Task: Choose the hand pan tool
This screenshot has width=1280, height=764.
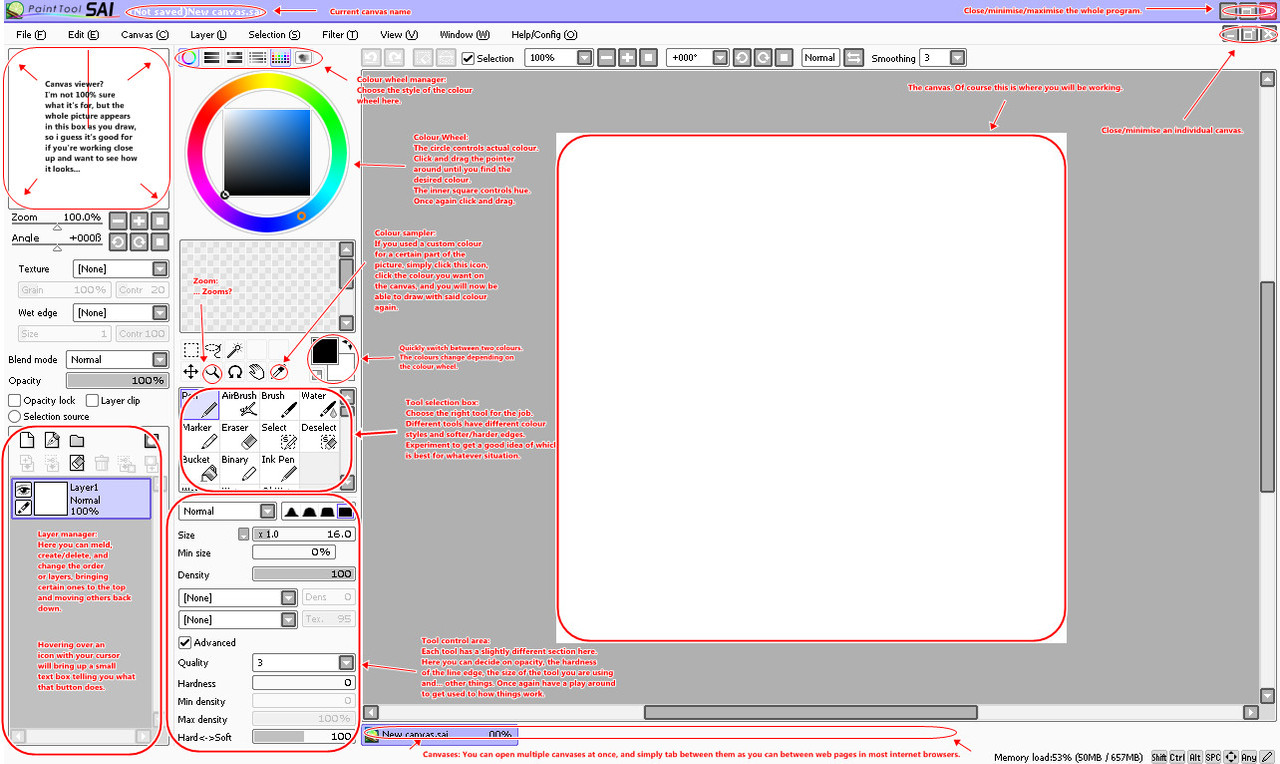Action: 257,372
